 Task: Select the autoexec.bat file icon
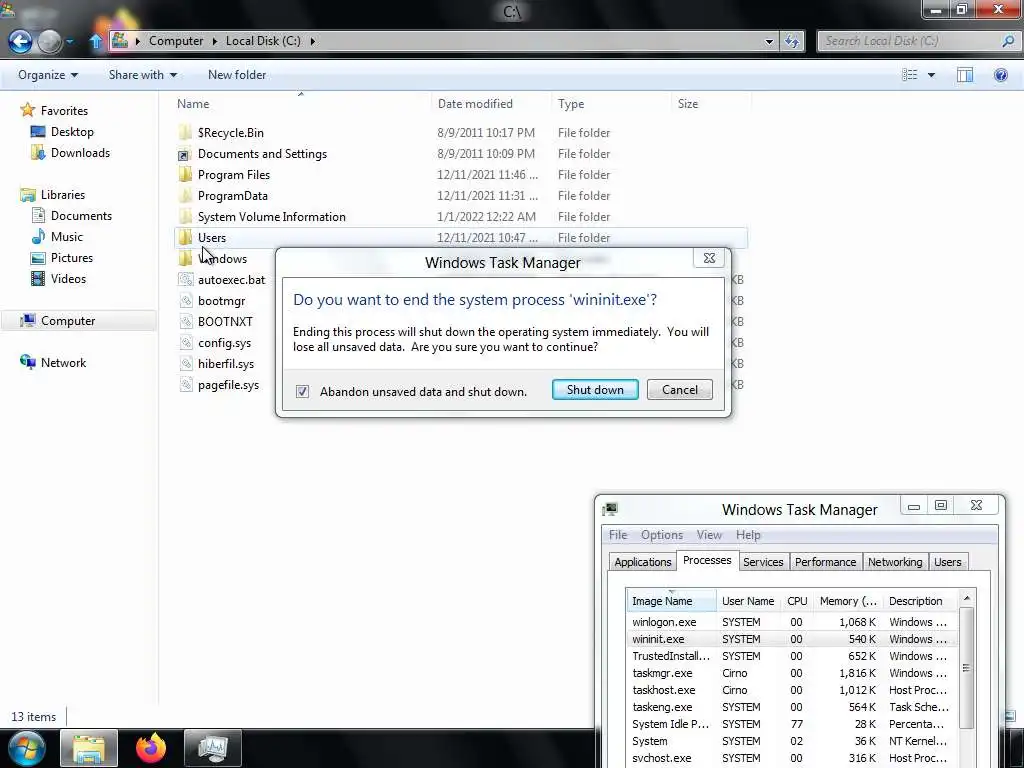185,280
